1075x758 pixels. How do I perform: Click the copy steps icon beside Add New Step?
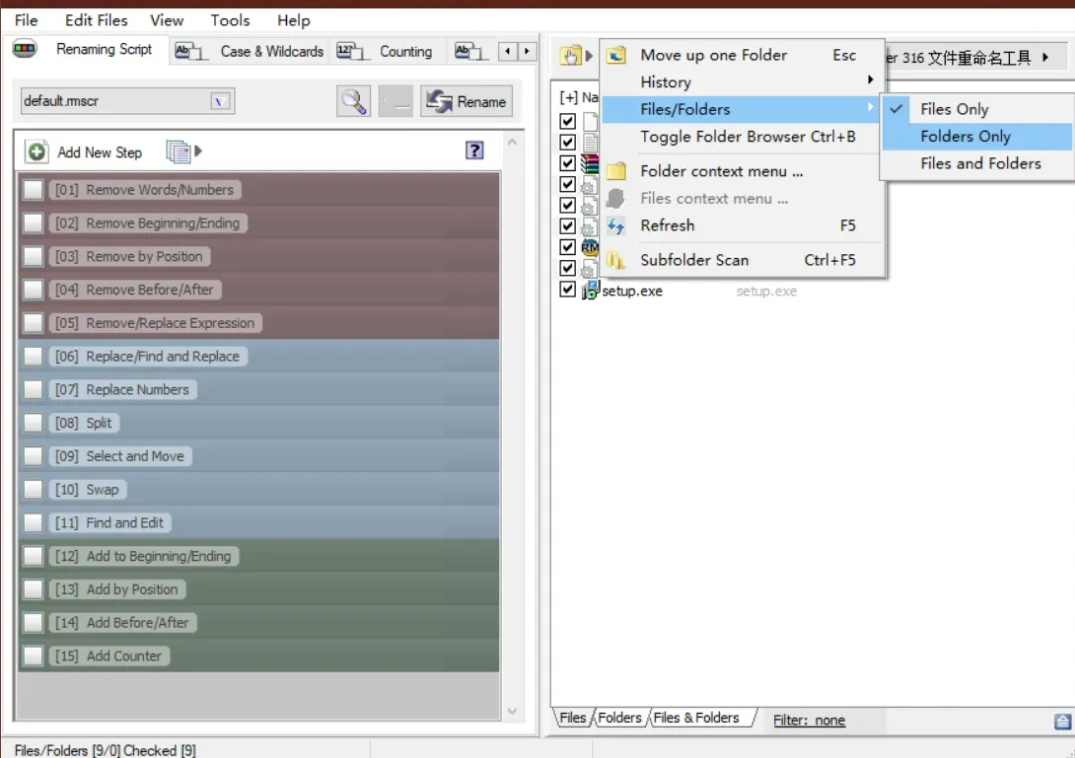178,151
